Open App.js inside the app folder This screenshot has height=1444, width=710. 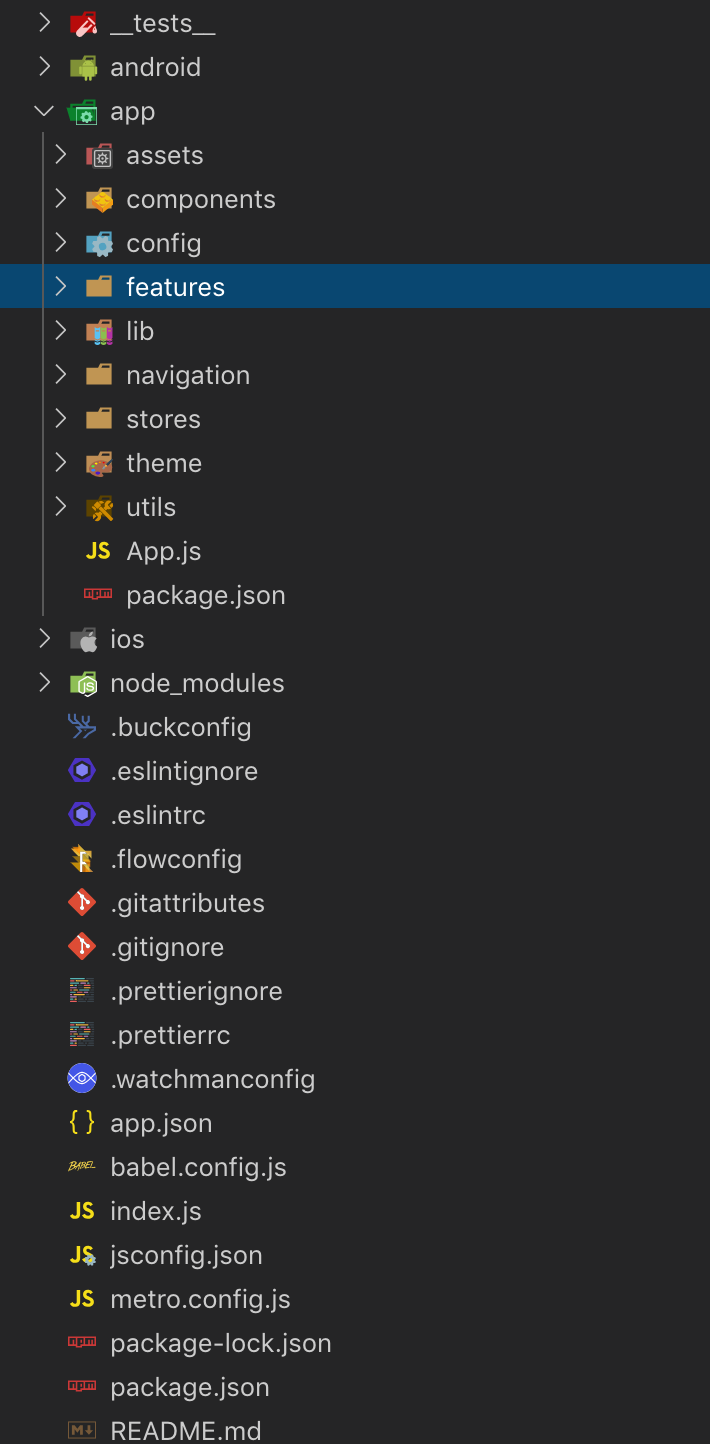(x=163, y=551)
